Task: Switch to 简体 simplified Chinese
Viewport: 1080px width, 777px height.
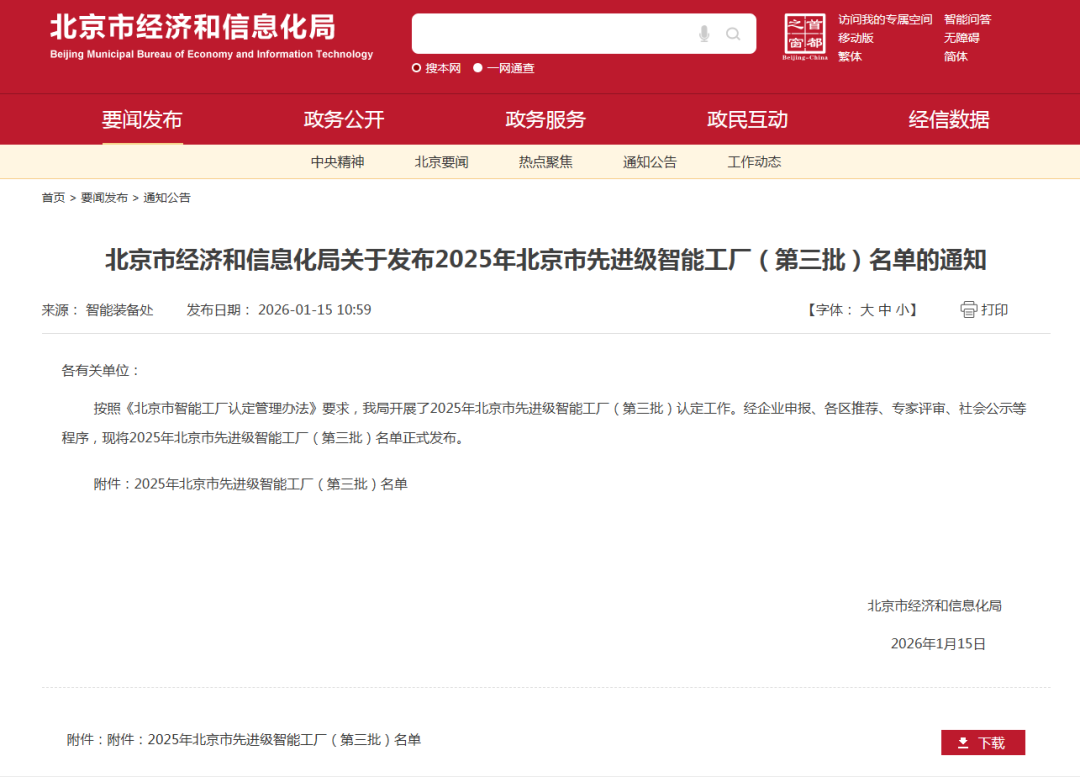Action: pos(955,56)
